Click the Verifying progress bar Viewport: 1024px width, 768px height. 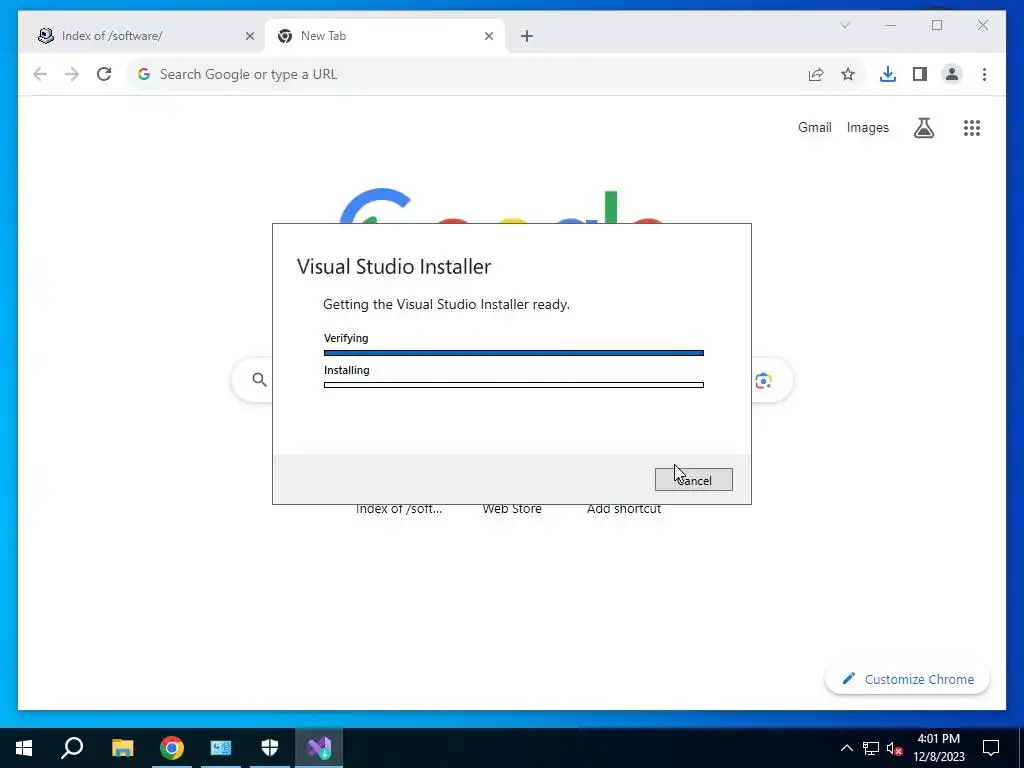pyautogui.click(x=514, y=353)
